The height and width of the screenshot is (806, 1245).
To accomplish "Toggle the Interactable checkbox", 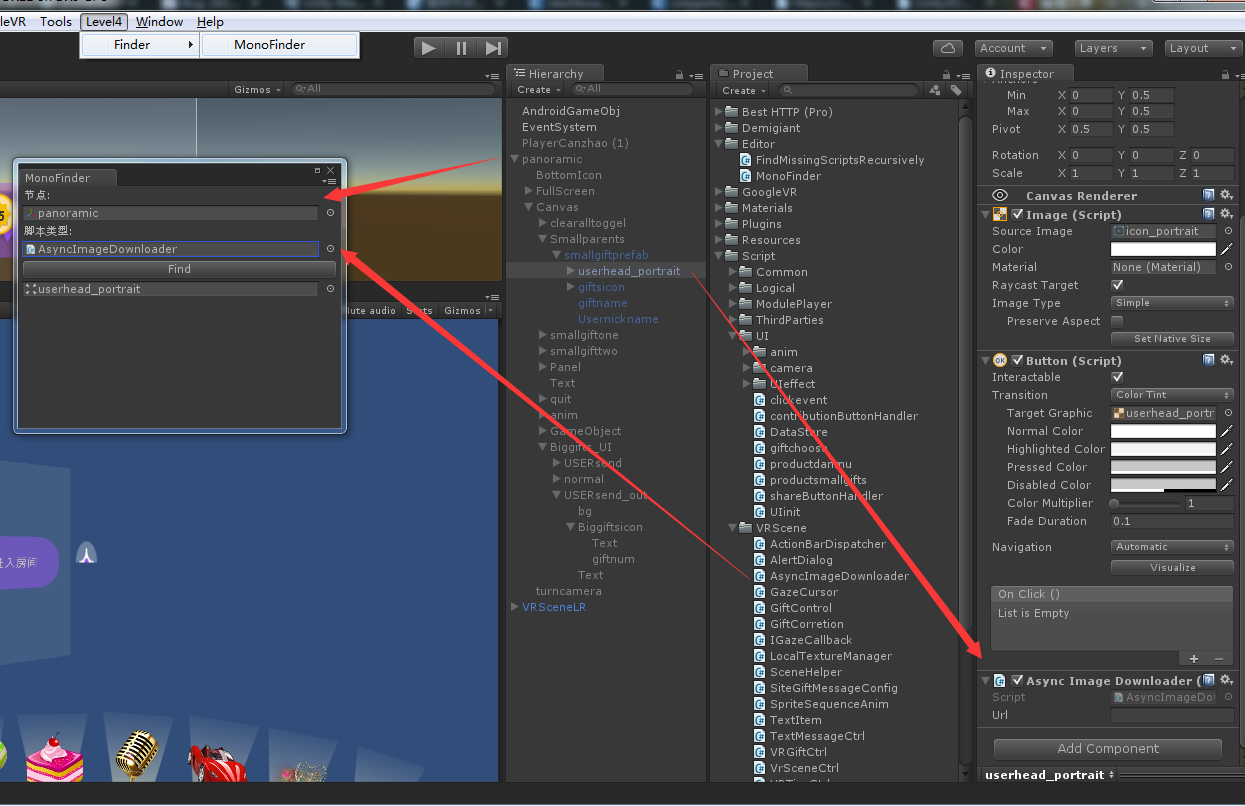I will pyautogui.click(x=1117, y=377).
